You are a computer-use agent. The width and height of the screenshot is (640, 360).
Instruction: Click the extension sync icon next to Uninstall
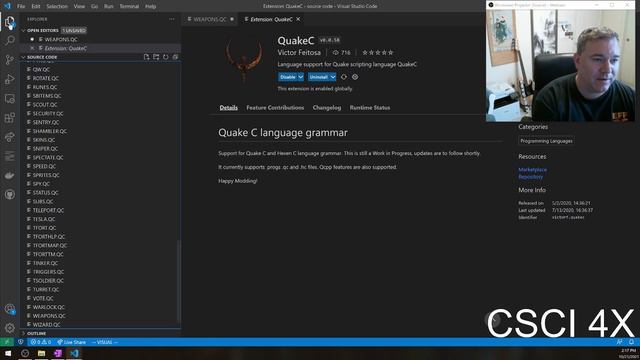tap(344, 77)
